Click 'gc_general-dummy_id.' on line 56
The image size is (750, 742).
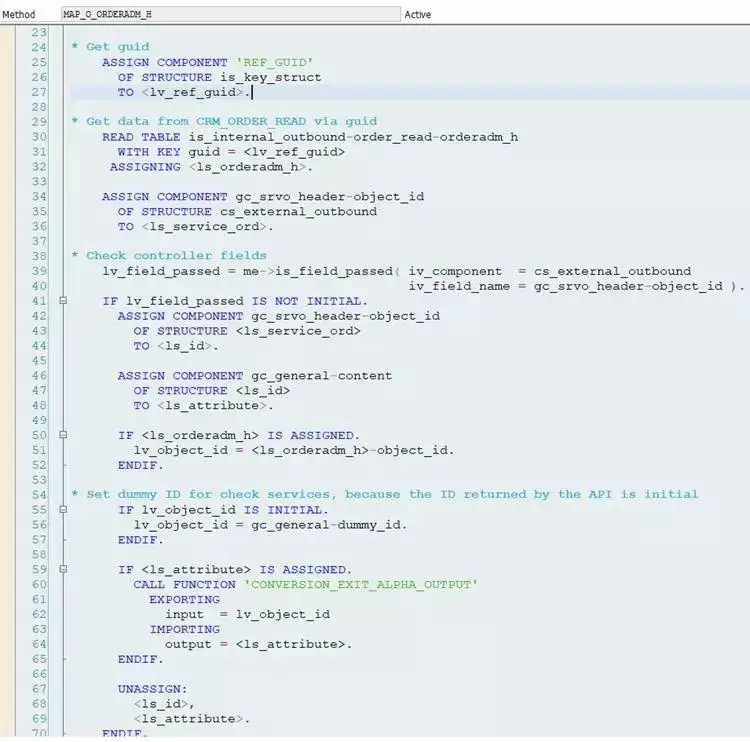coord(329,525)
